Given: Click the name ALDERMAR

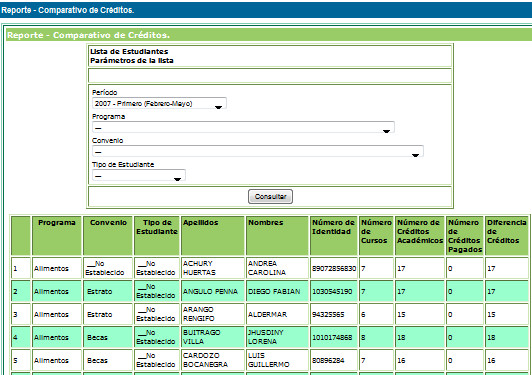Looking at the screenshot, I should pyautogui.click(x=267, y=315).
